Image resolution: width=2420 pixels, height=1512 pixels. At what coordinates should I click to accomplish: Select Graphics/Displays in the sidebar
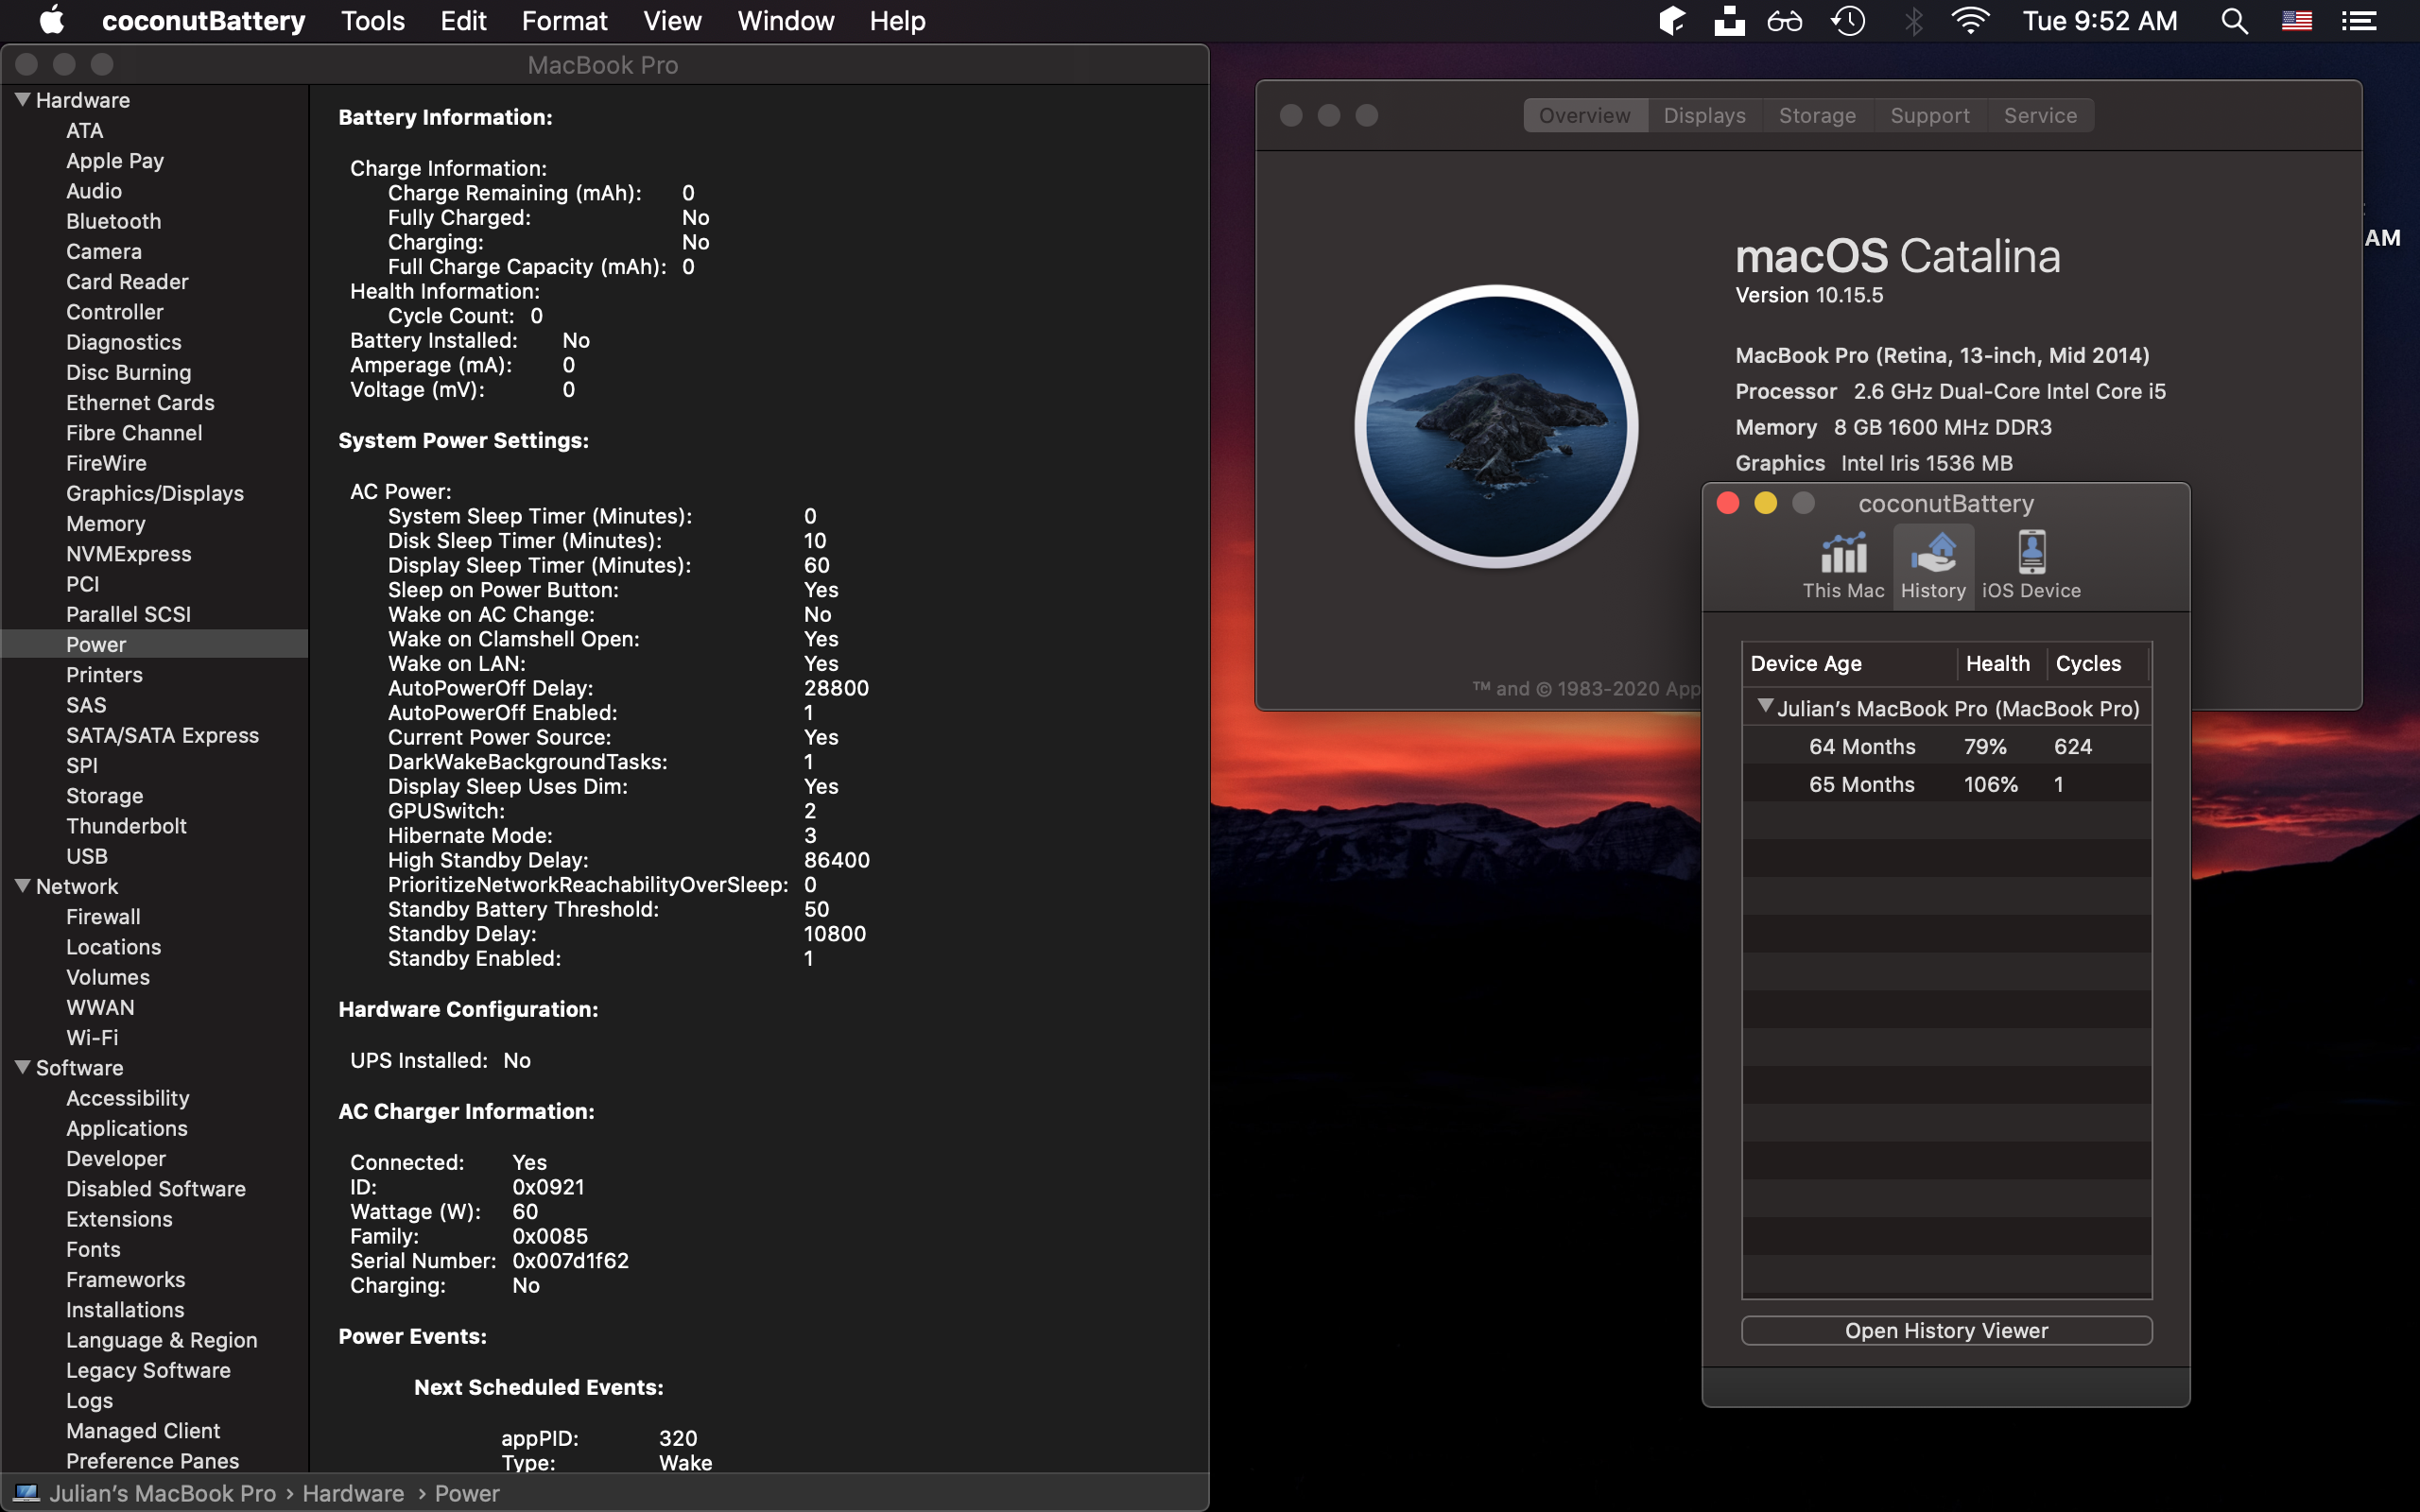tap(154, 493)
